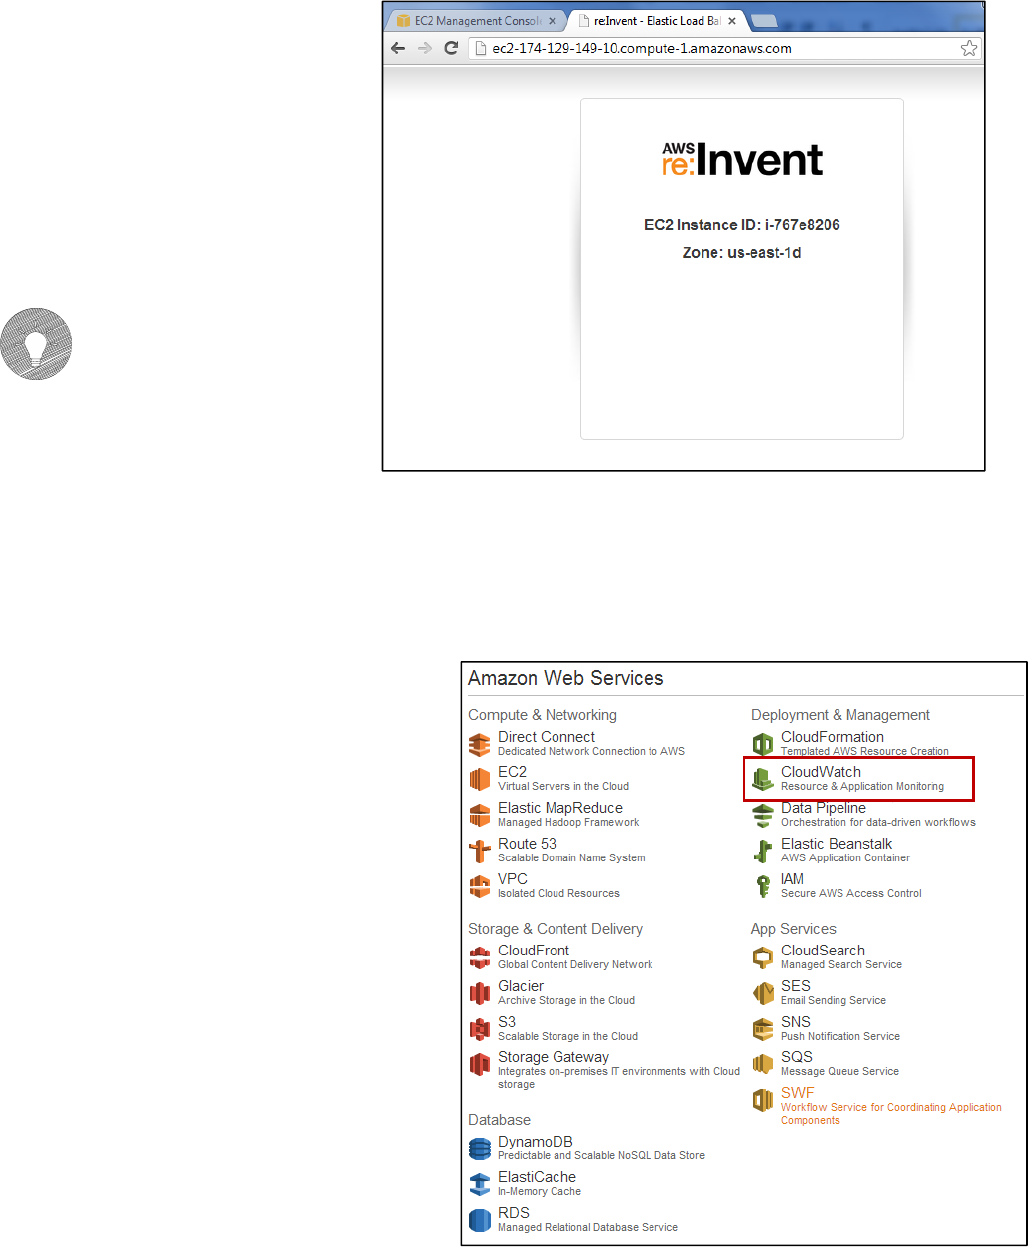Click the browser forward arrow

click(x=425, y=48)
